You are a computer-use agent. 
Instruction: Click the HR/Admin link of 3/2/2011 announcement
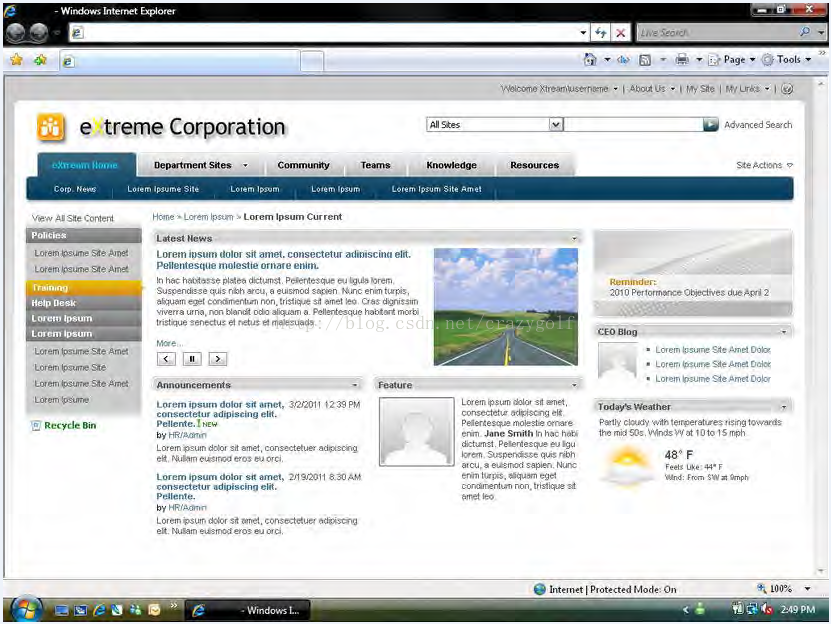[x=187, y=435]
